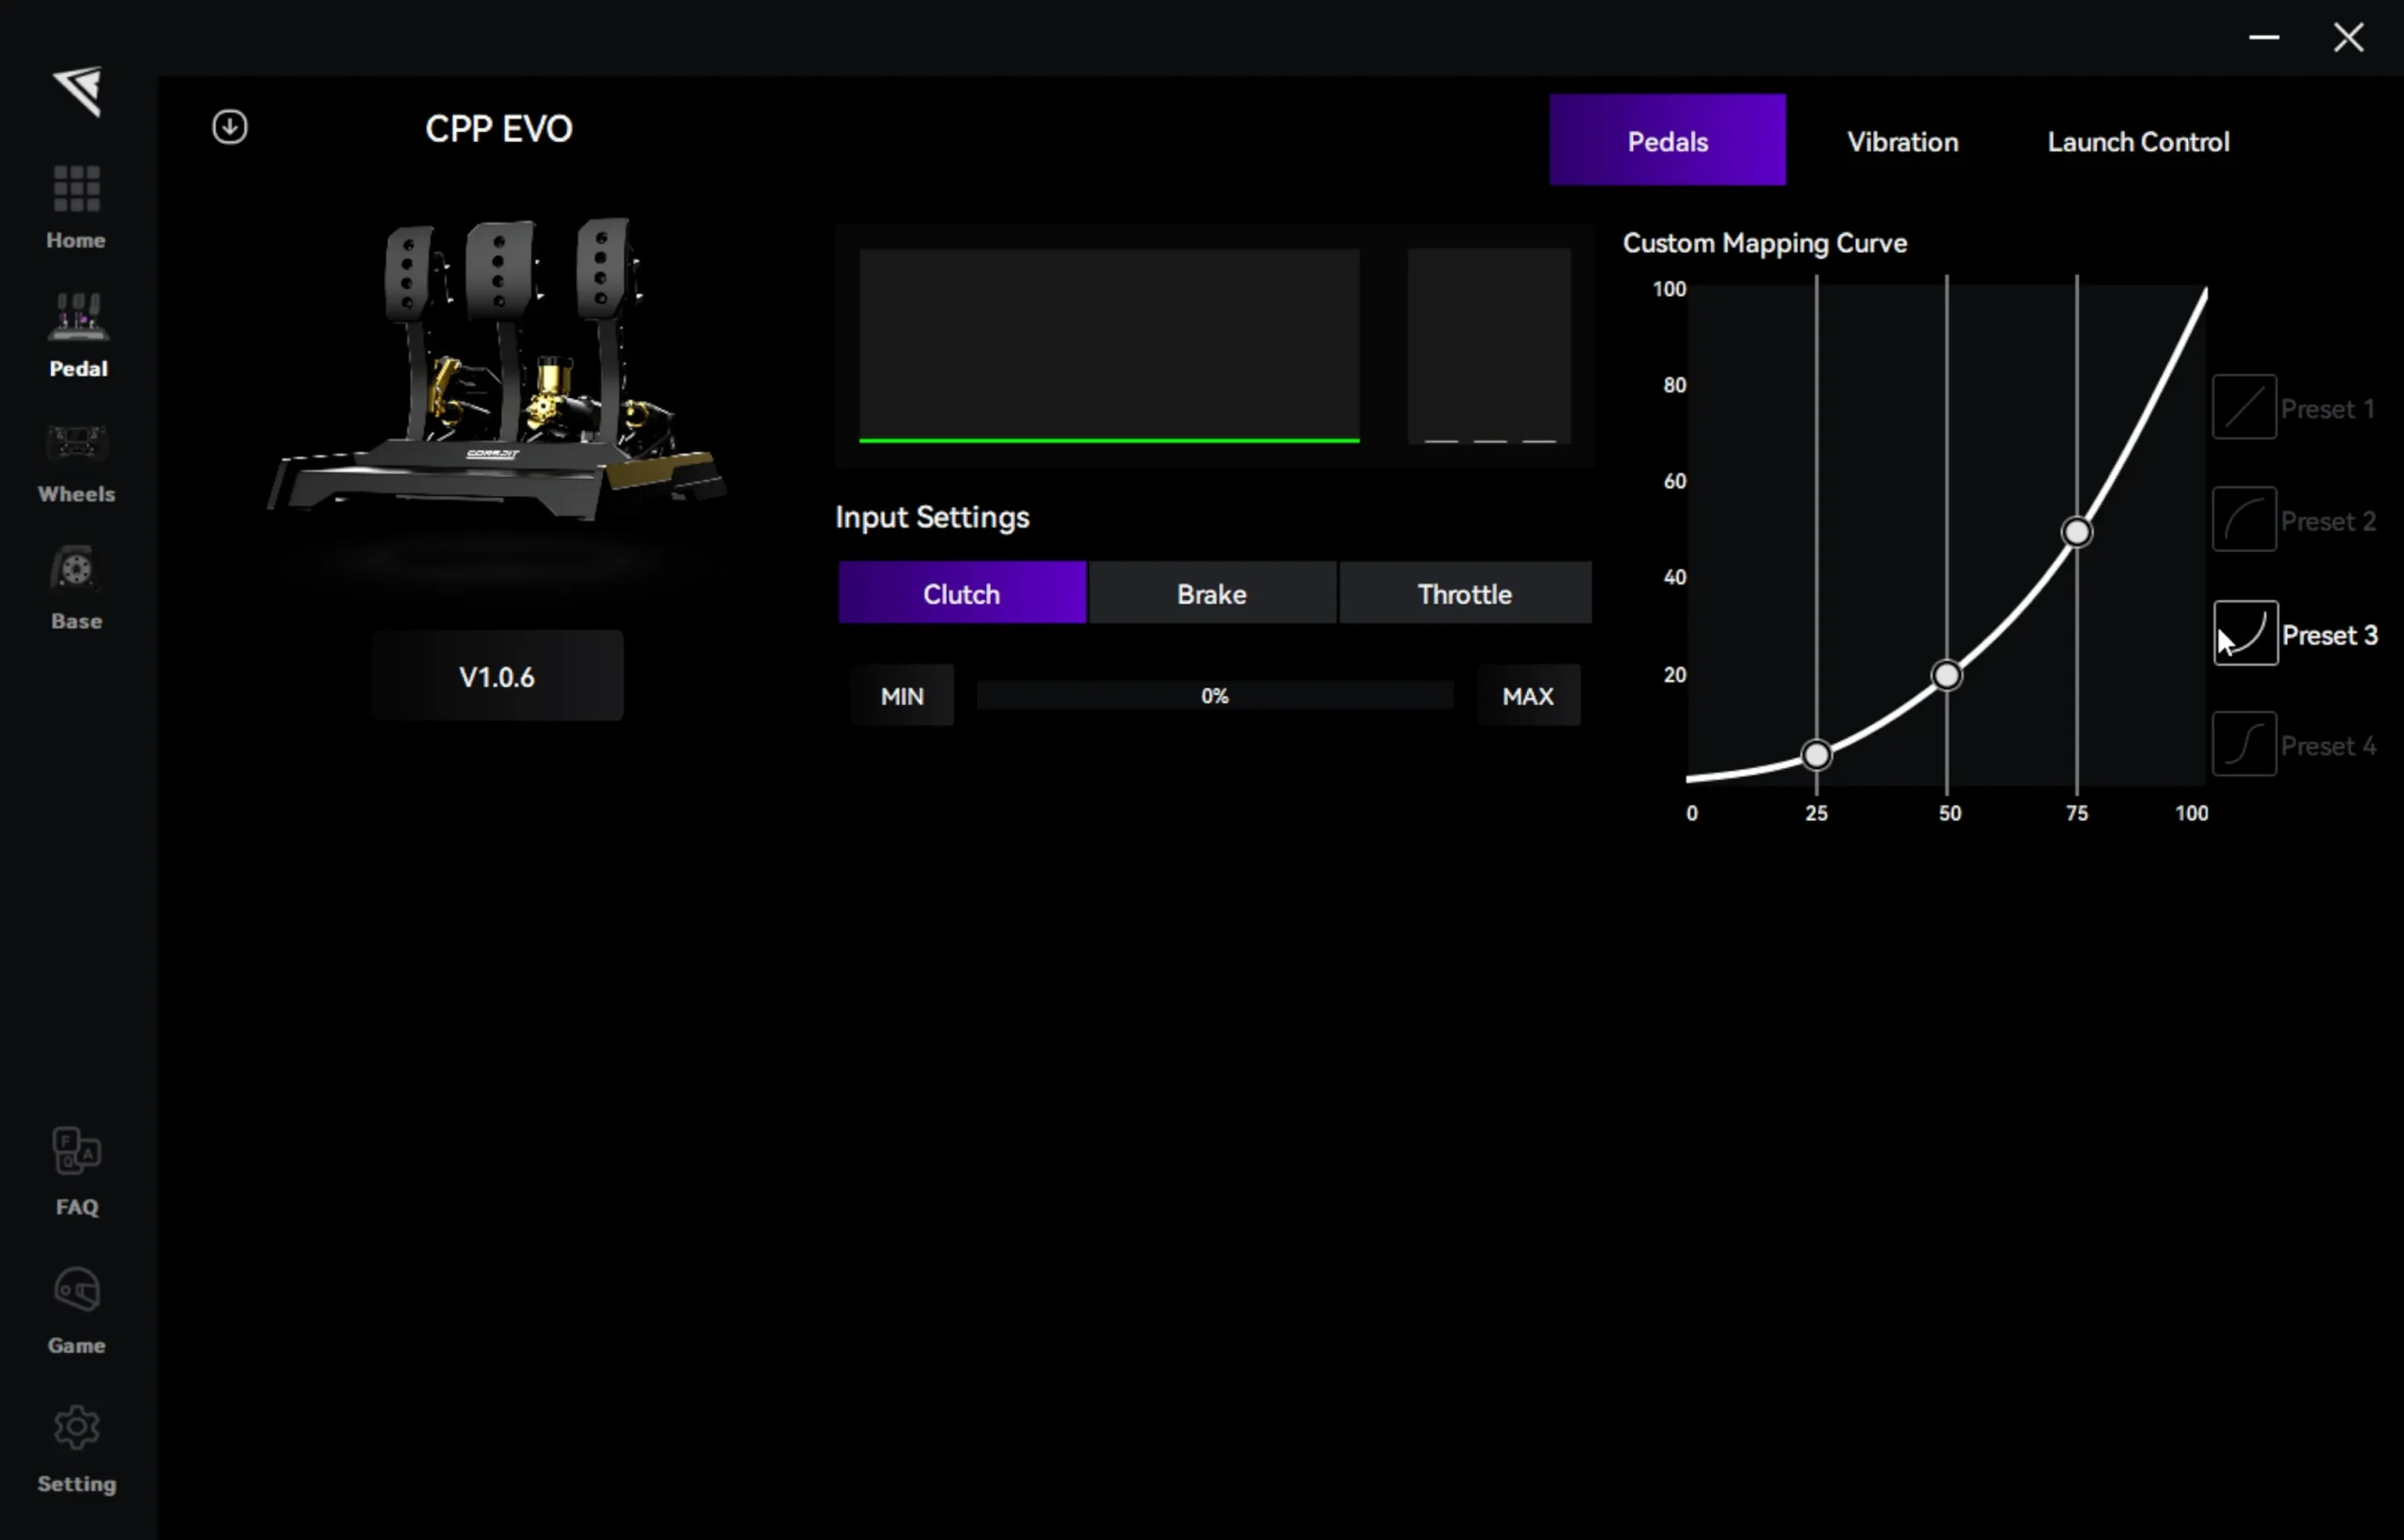2404x1540 pixels.
Task: Switch to the Vibration tab
Action: [1902, 141]
